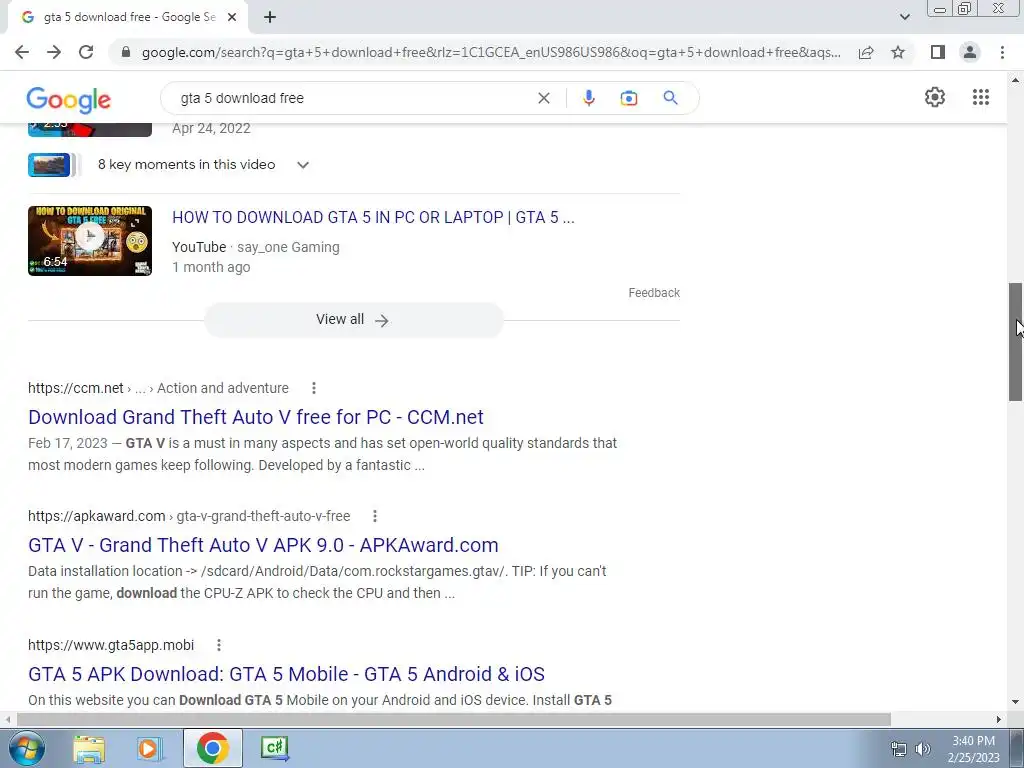Open the Google apps grid
Viewport: 1024px width, 768px height.
click(x=980, y=97)
